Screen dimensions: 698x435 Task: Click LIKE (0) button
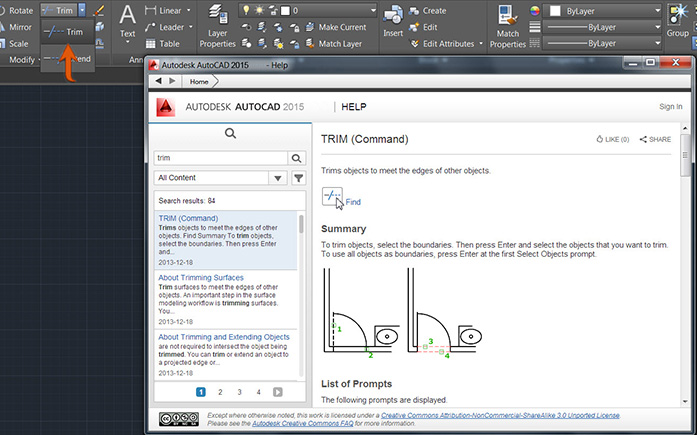613,139
